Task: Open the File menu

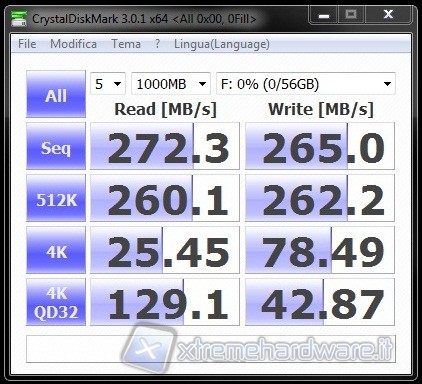Action: [x=27, y=44]
